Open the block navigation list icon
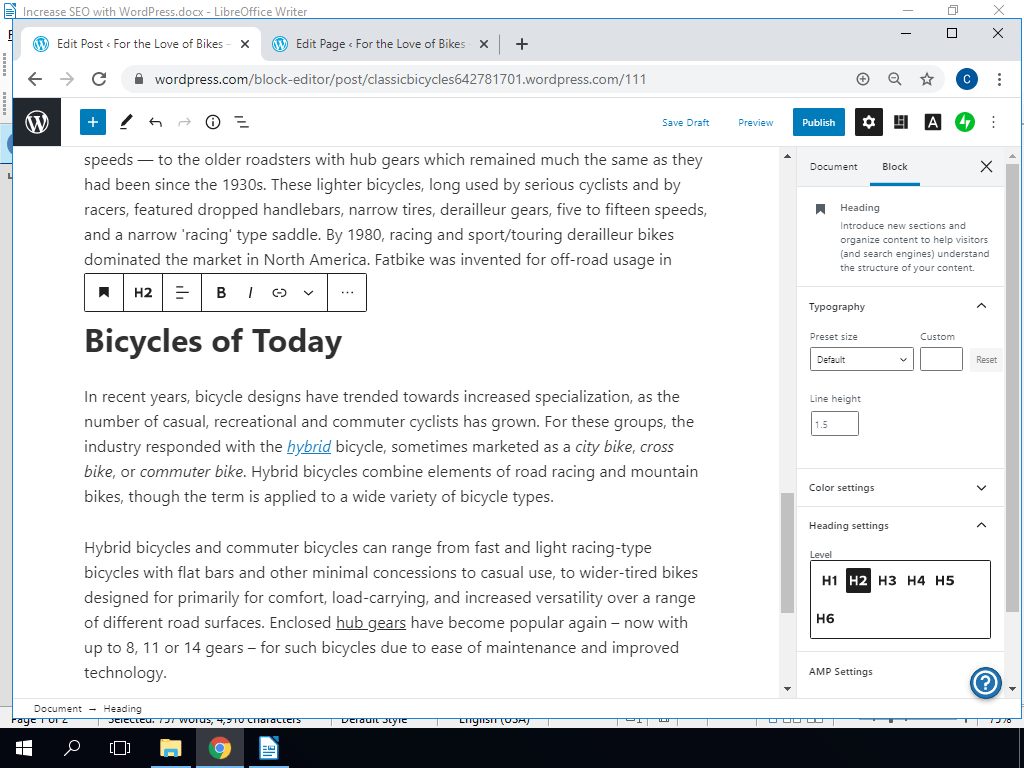 241,121
